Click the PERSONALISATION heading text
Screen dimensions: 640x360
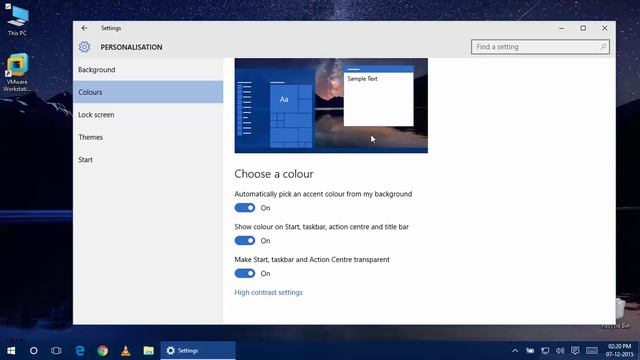click(131, 47)
